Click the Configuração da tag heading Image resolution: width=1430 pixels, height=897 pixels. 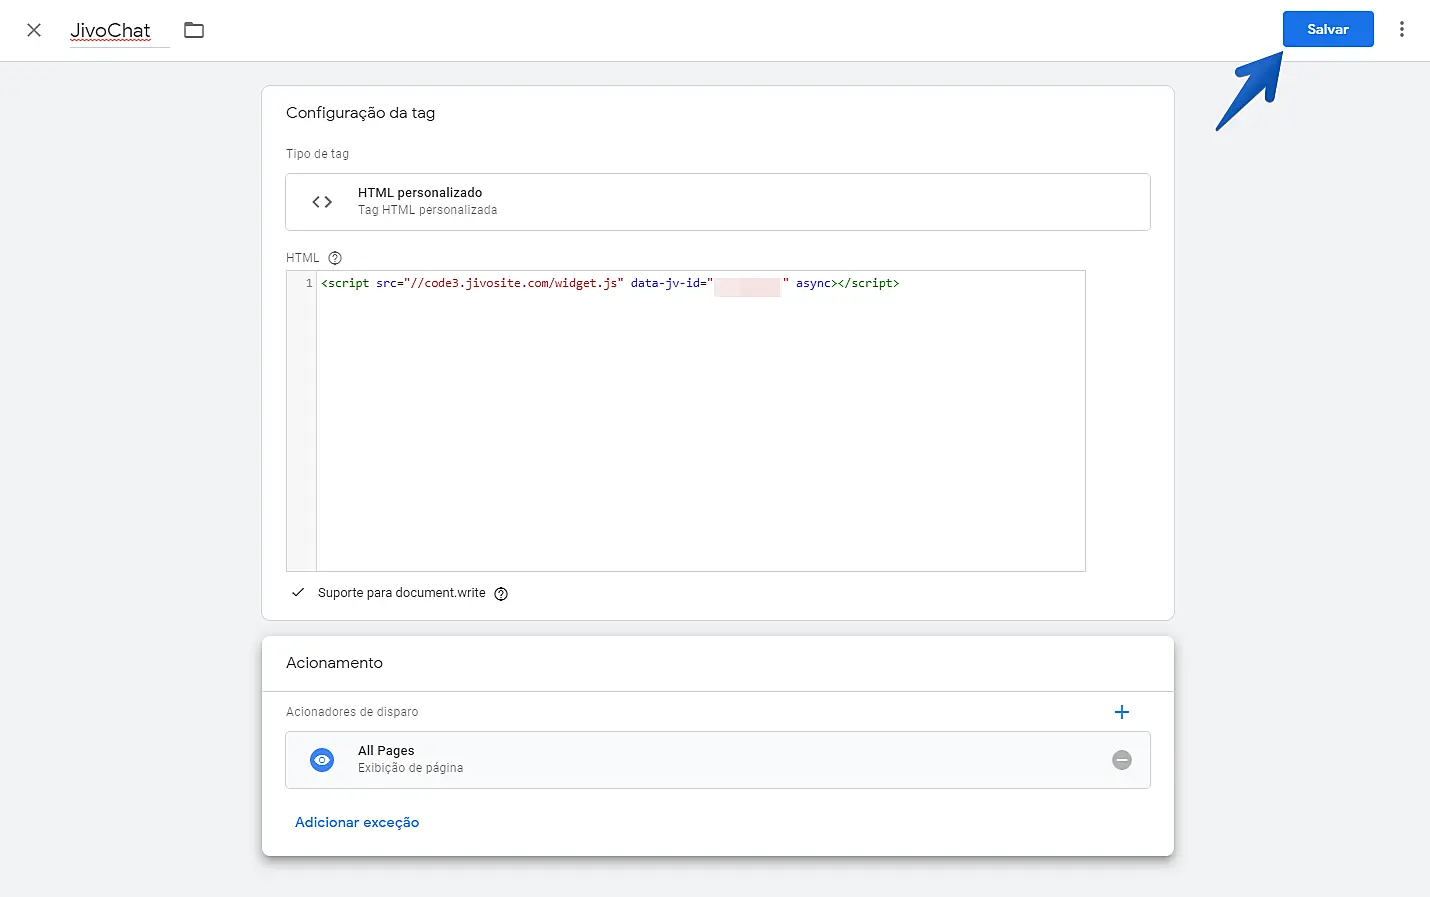[360, 113]
